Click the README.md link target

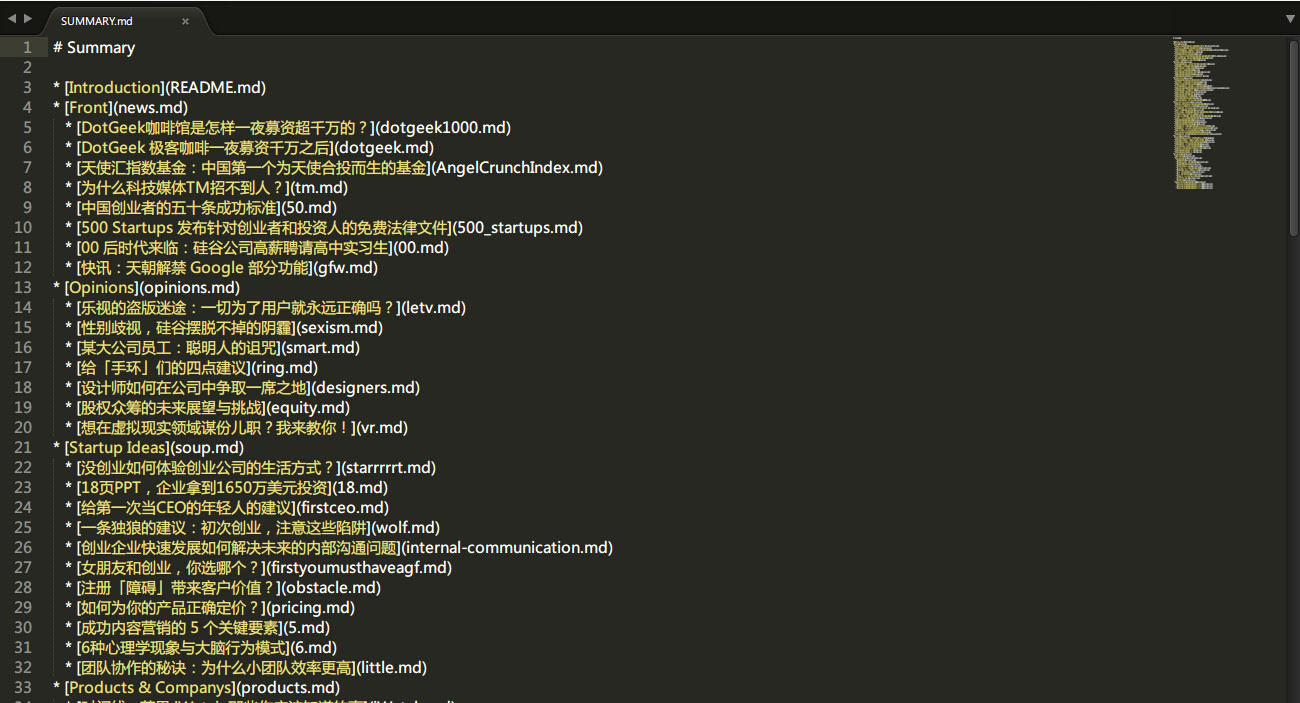click(x=215, y=88)
